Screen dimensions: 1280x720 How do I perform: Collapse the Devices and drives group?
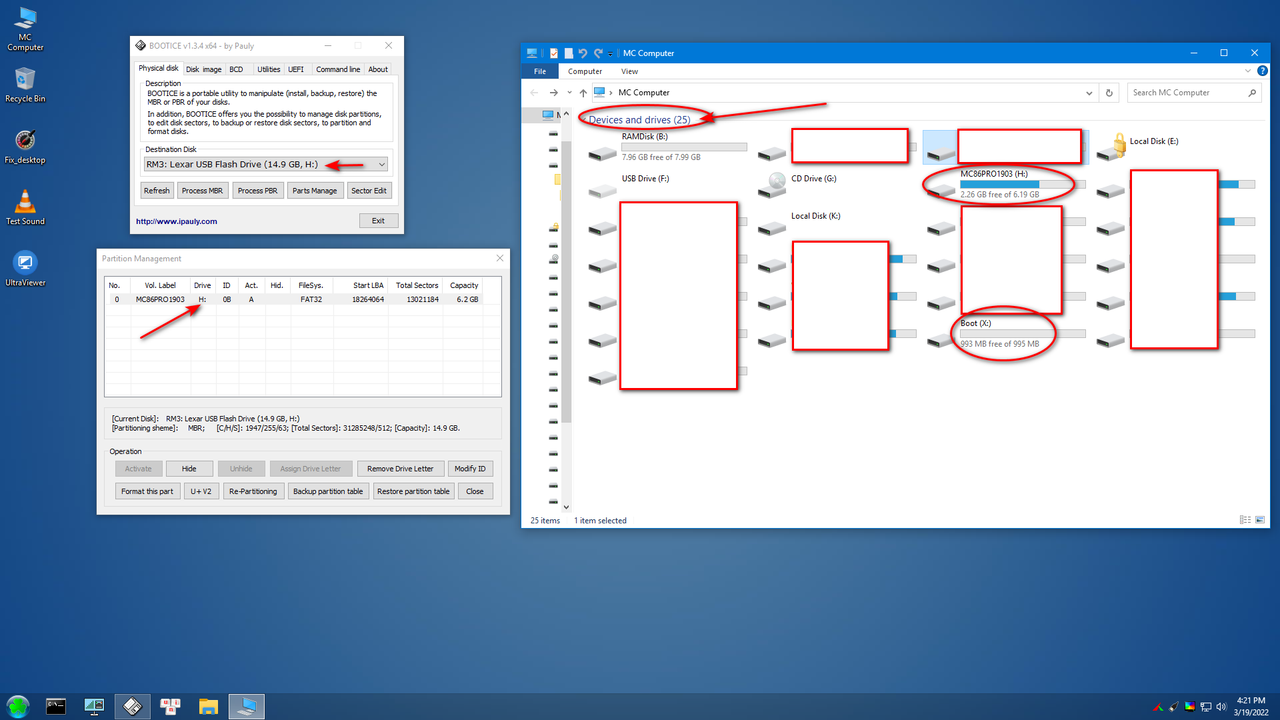tap(583, 120)
